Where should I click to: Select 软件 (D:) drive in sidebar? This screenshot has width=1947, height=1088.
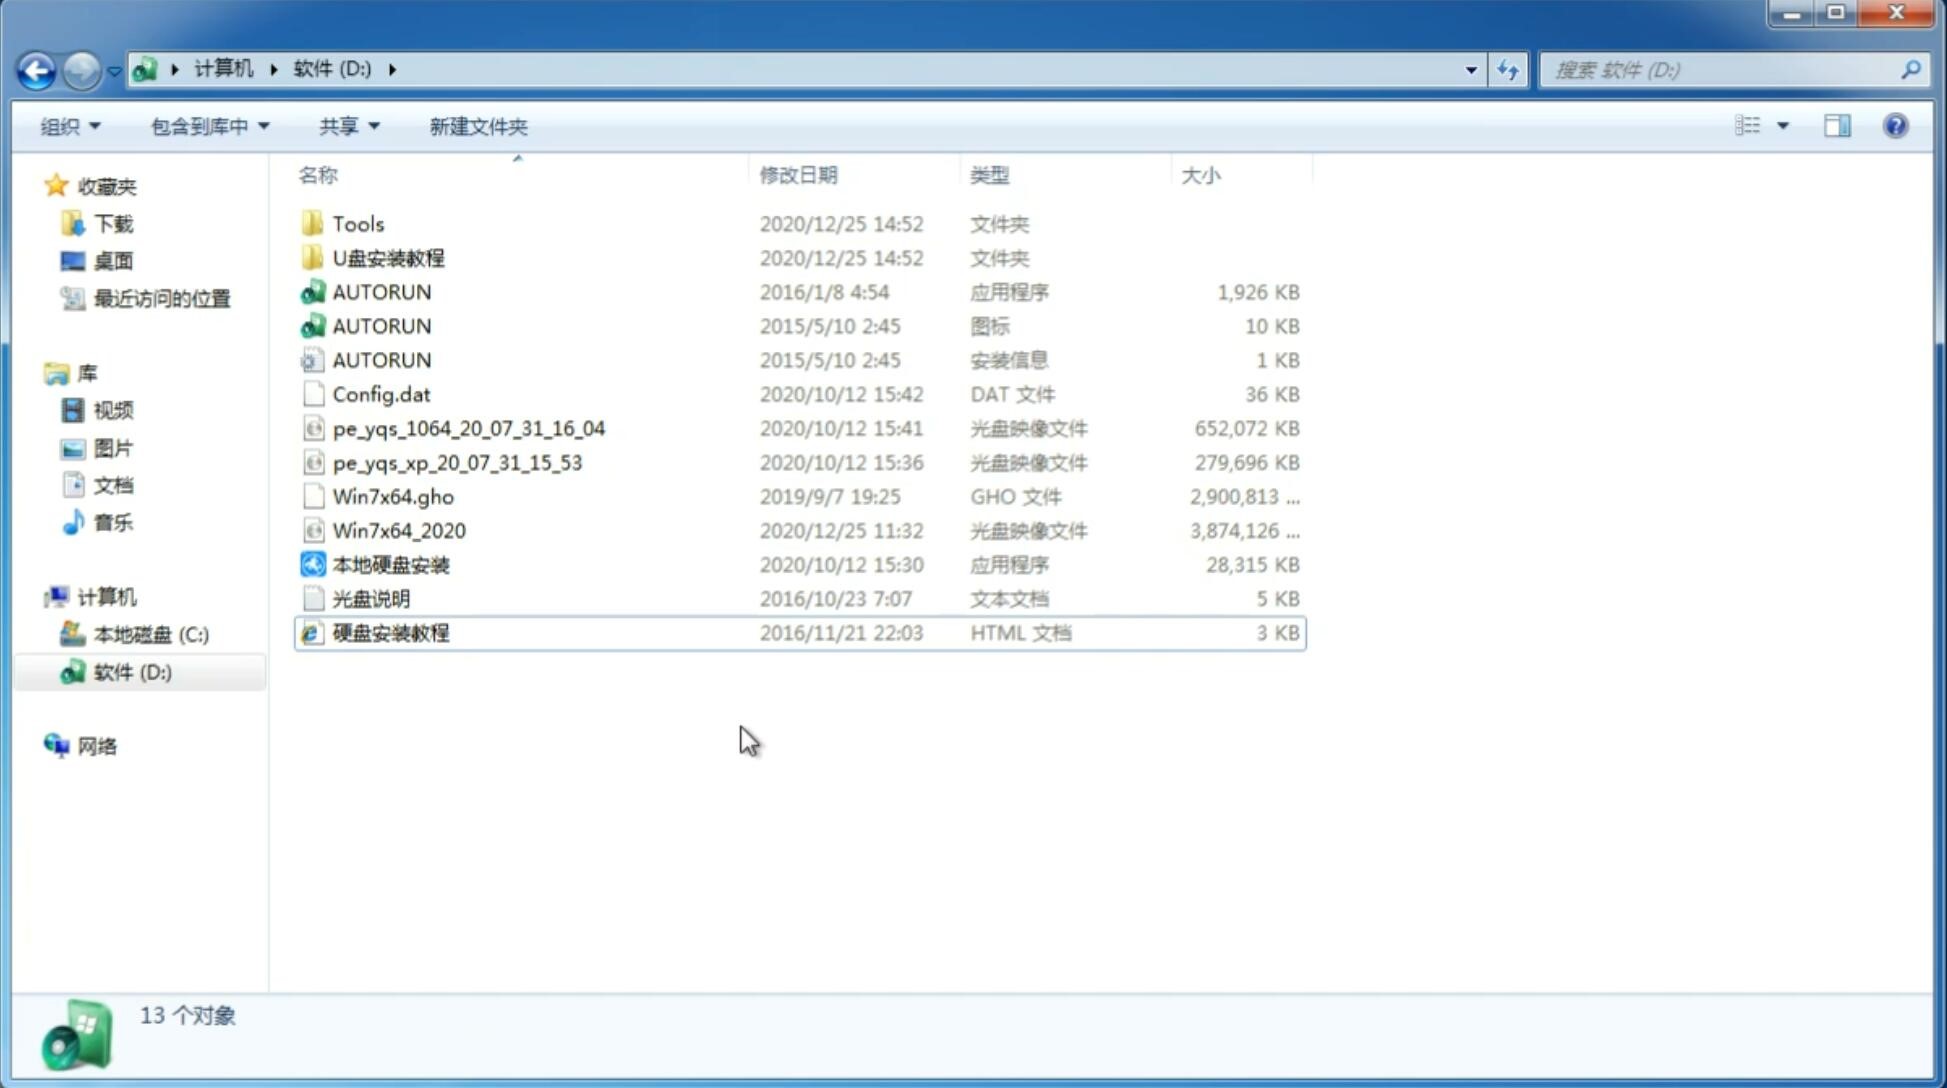coord(132,671)
